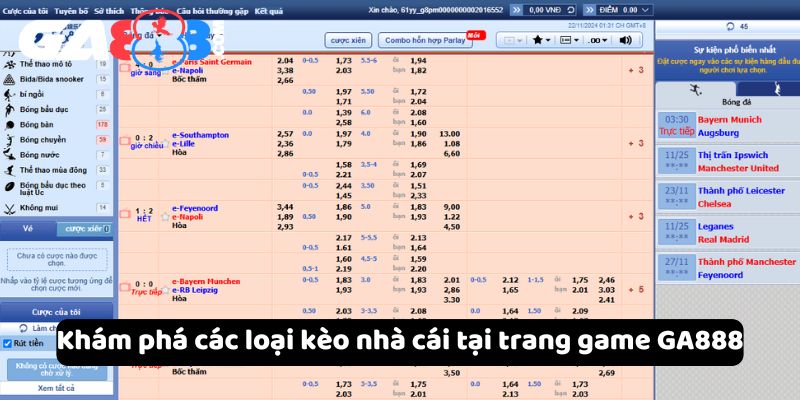Viewport: 800px width, 400px height.
Task: Toggle the Rút tiền checkbox
Action: 7,343
